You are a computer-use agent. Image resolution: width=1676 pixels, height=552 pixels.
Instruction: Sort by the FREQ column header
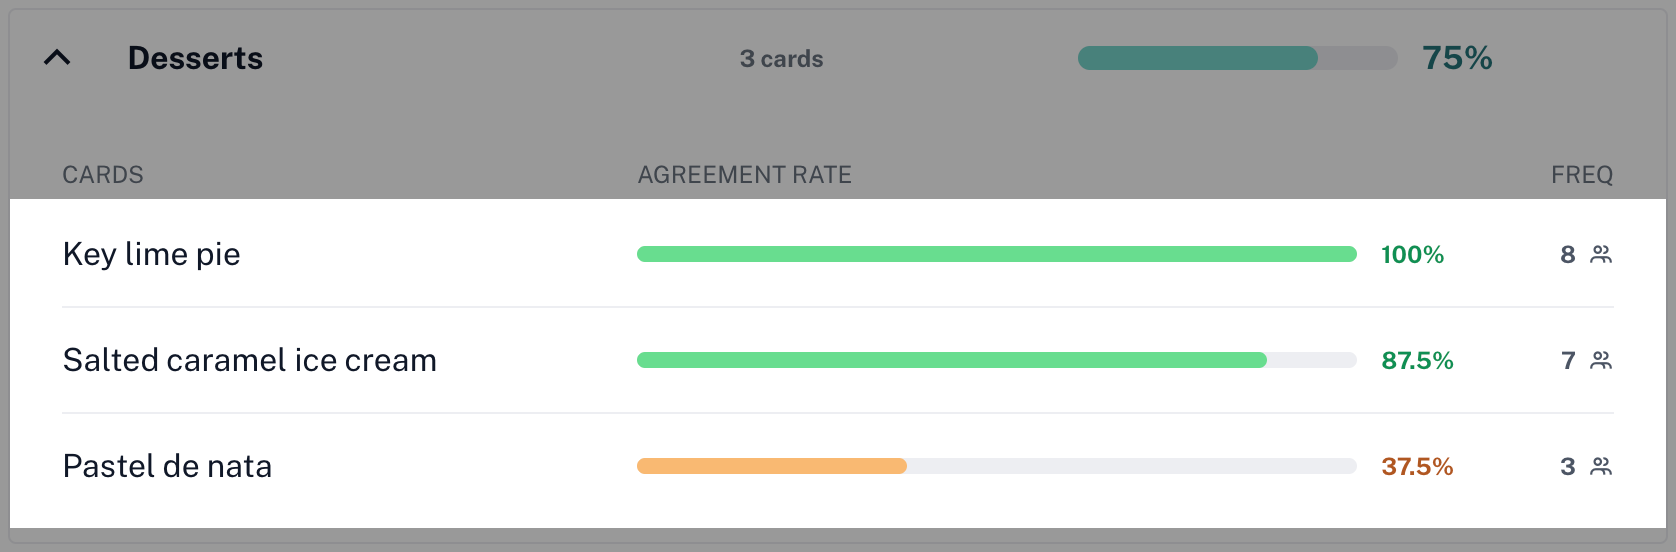point(1581,175)
